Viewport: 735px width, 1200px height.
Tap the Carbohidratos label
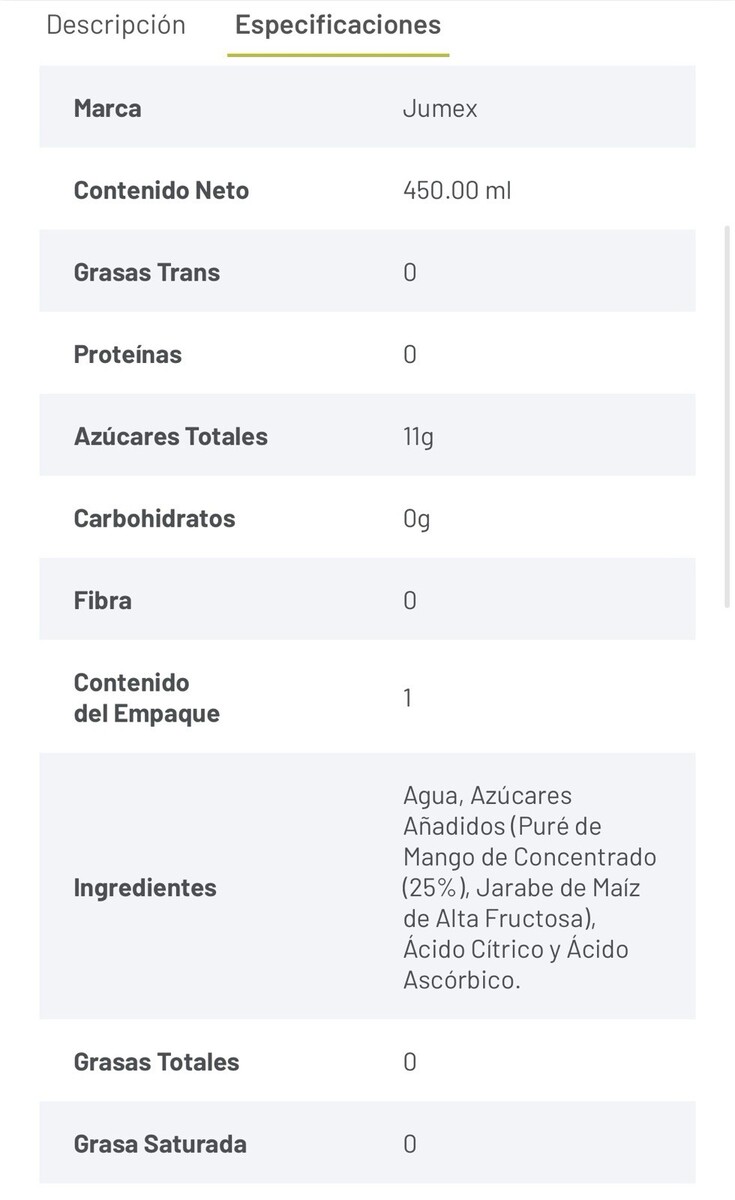point(154,518)
